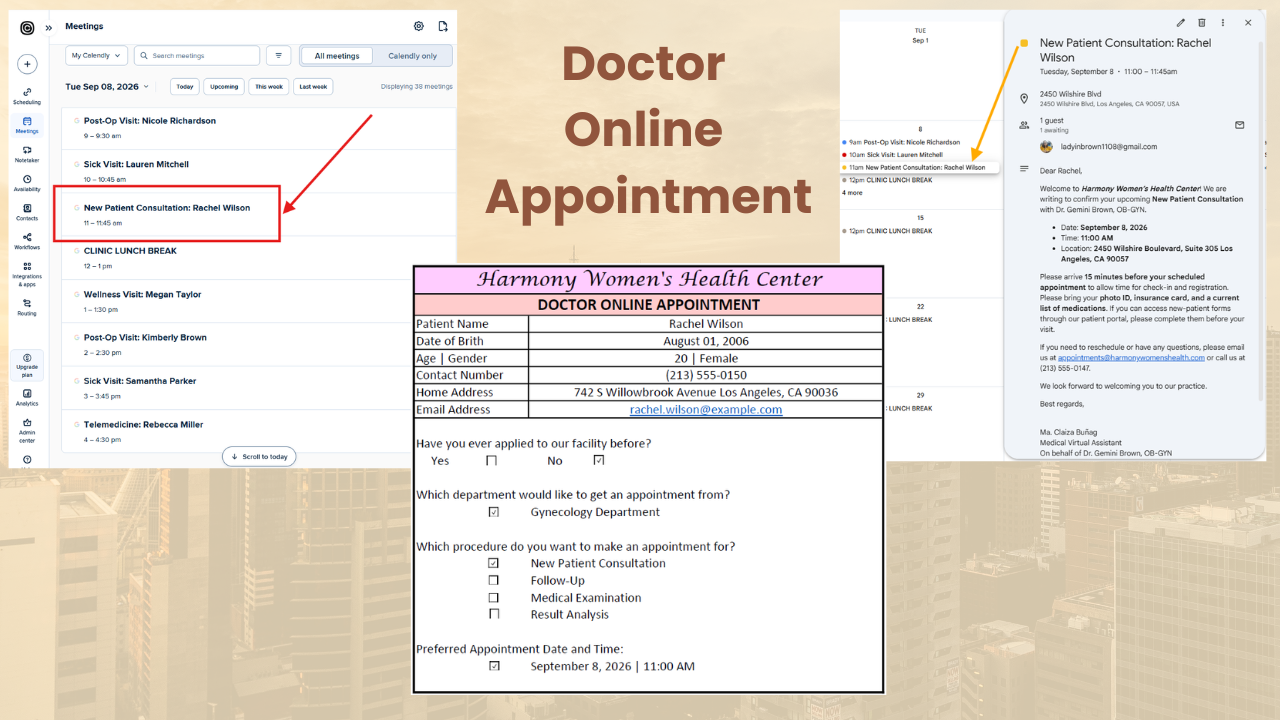
Task: Tick the Follow-Up procedure checkbox
Action: 493,580
